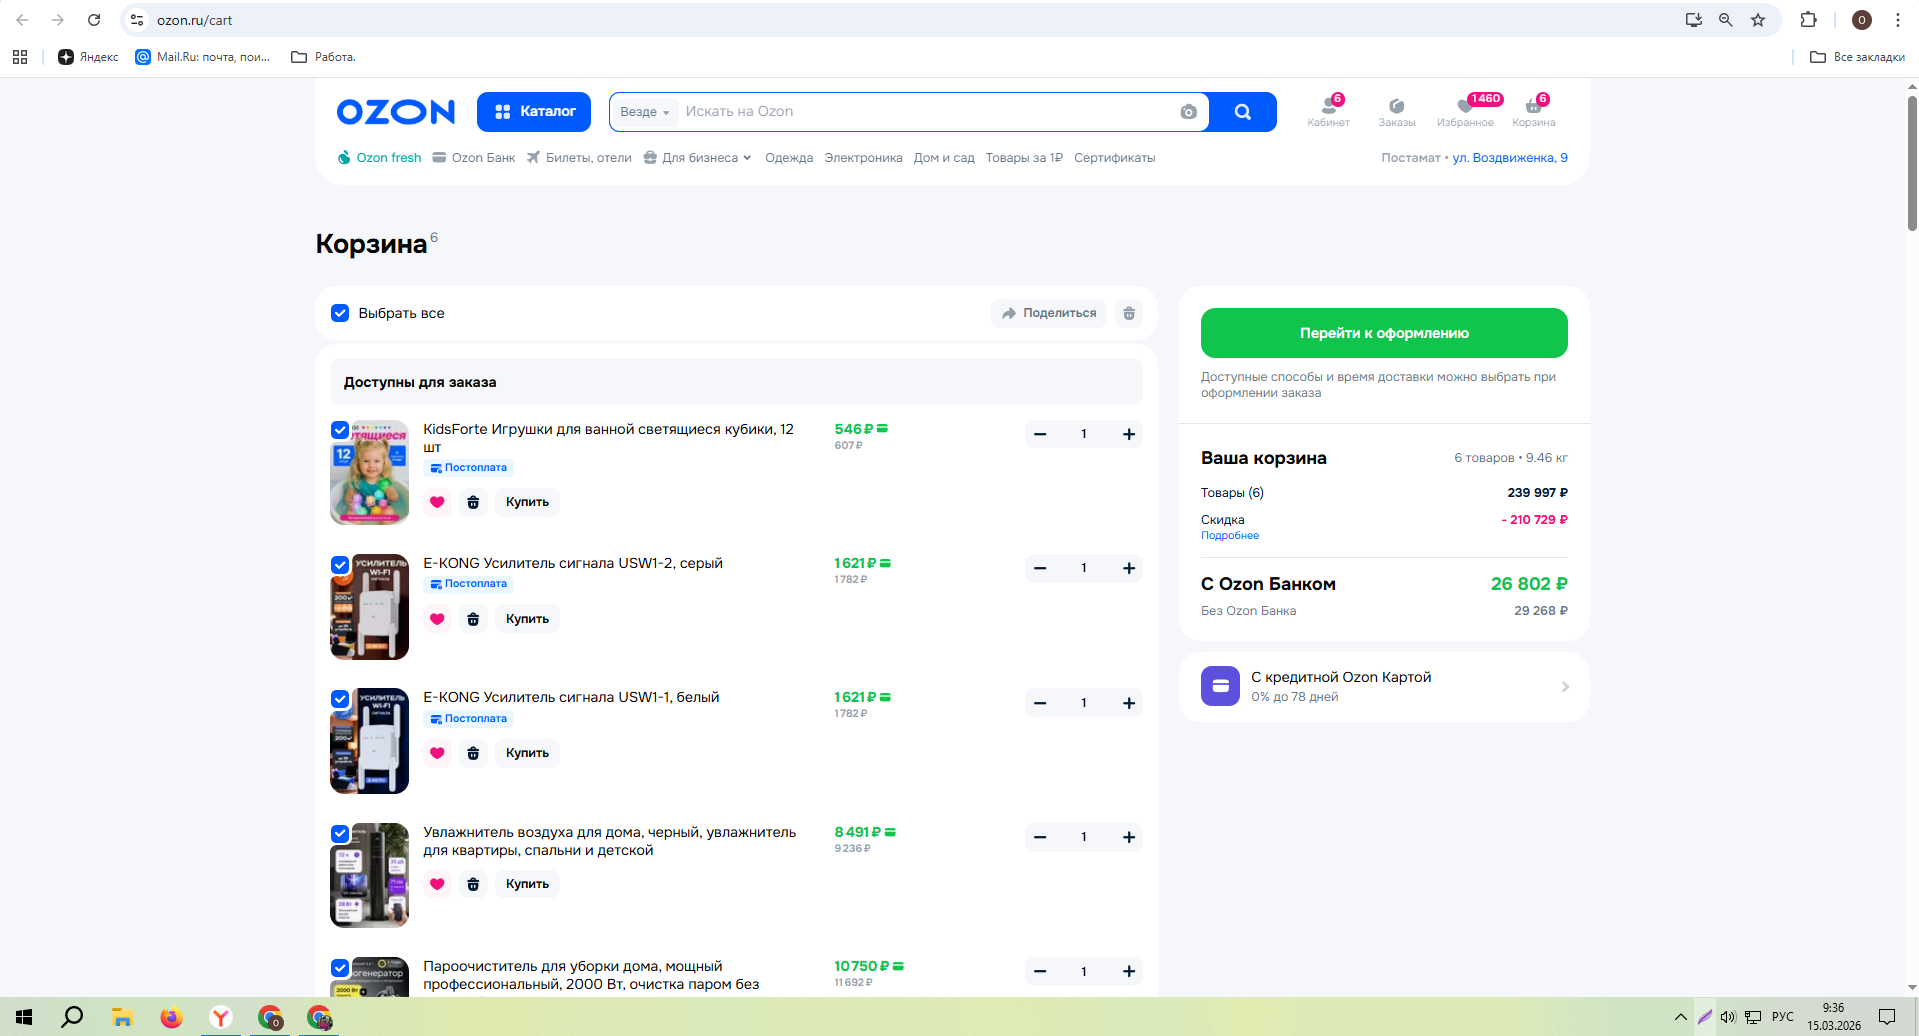
Task: Uncheck the E-KONG USW1-1 белый checkbox
Action: click(x=340, y=698)
